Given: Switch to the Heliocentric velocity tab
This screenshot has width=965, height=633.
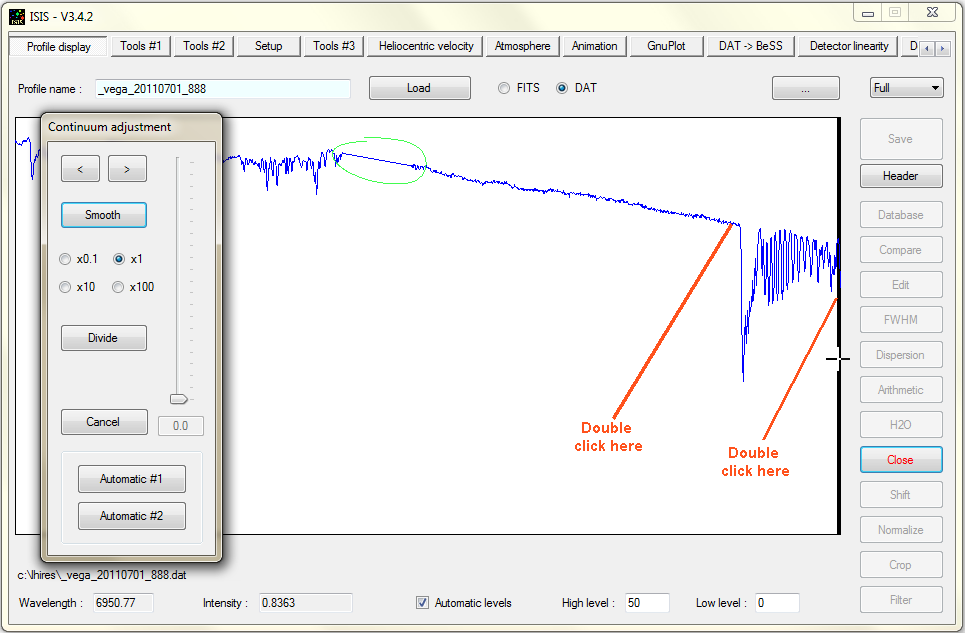Looking at the screenshot, I should (426, 46).
